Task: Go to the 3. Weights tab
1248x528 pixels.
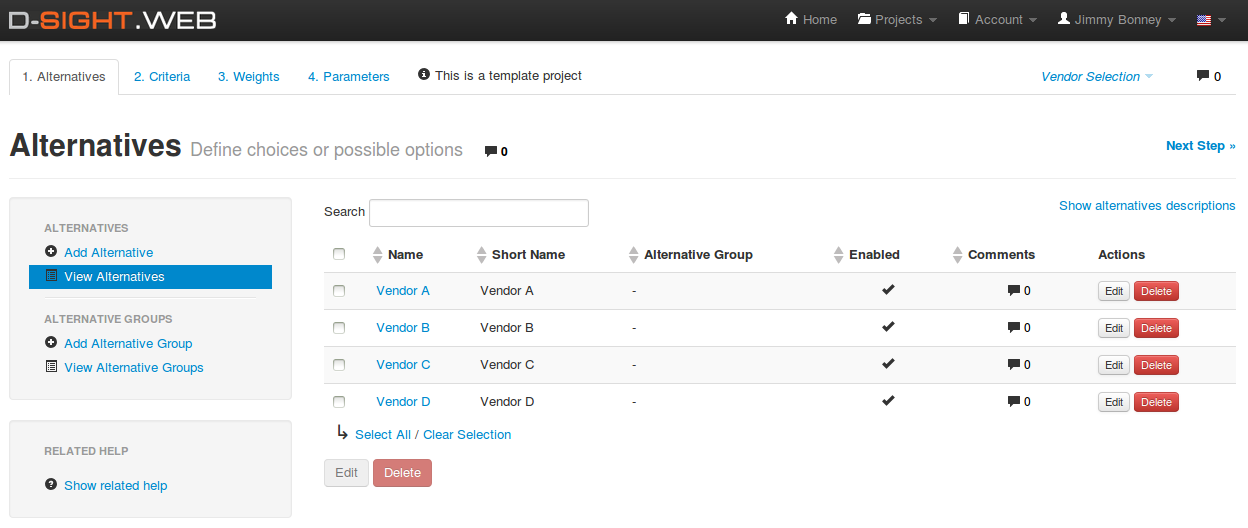Action: (249, 77)
